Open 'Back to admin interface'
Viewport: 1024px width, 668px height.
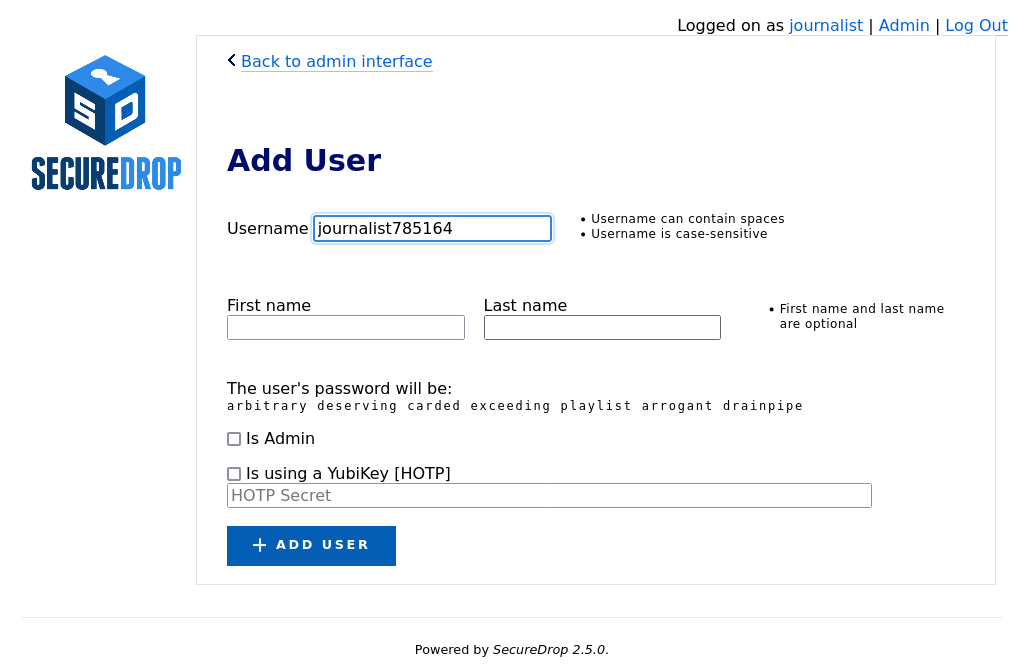tap(336, 62)
